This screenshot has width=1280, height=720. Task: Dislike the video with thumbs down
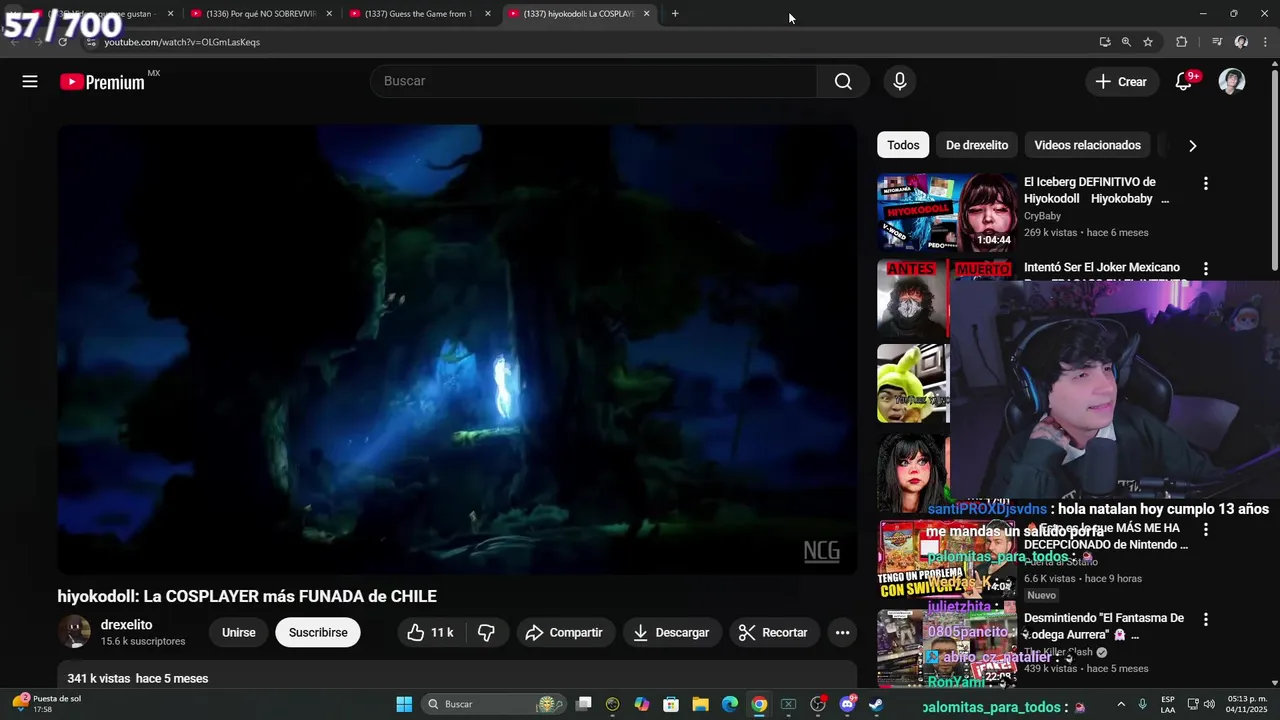pos(487,633)
